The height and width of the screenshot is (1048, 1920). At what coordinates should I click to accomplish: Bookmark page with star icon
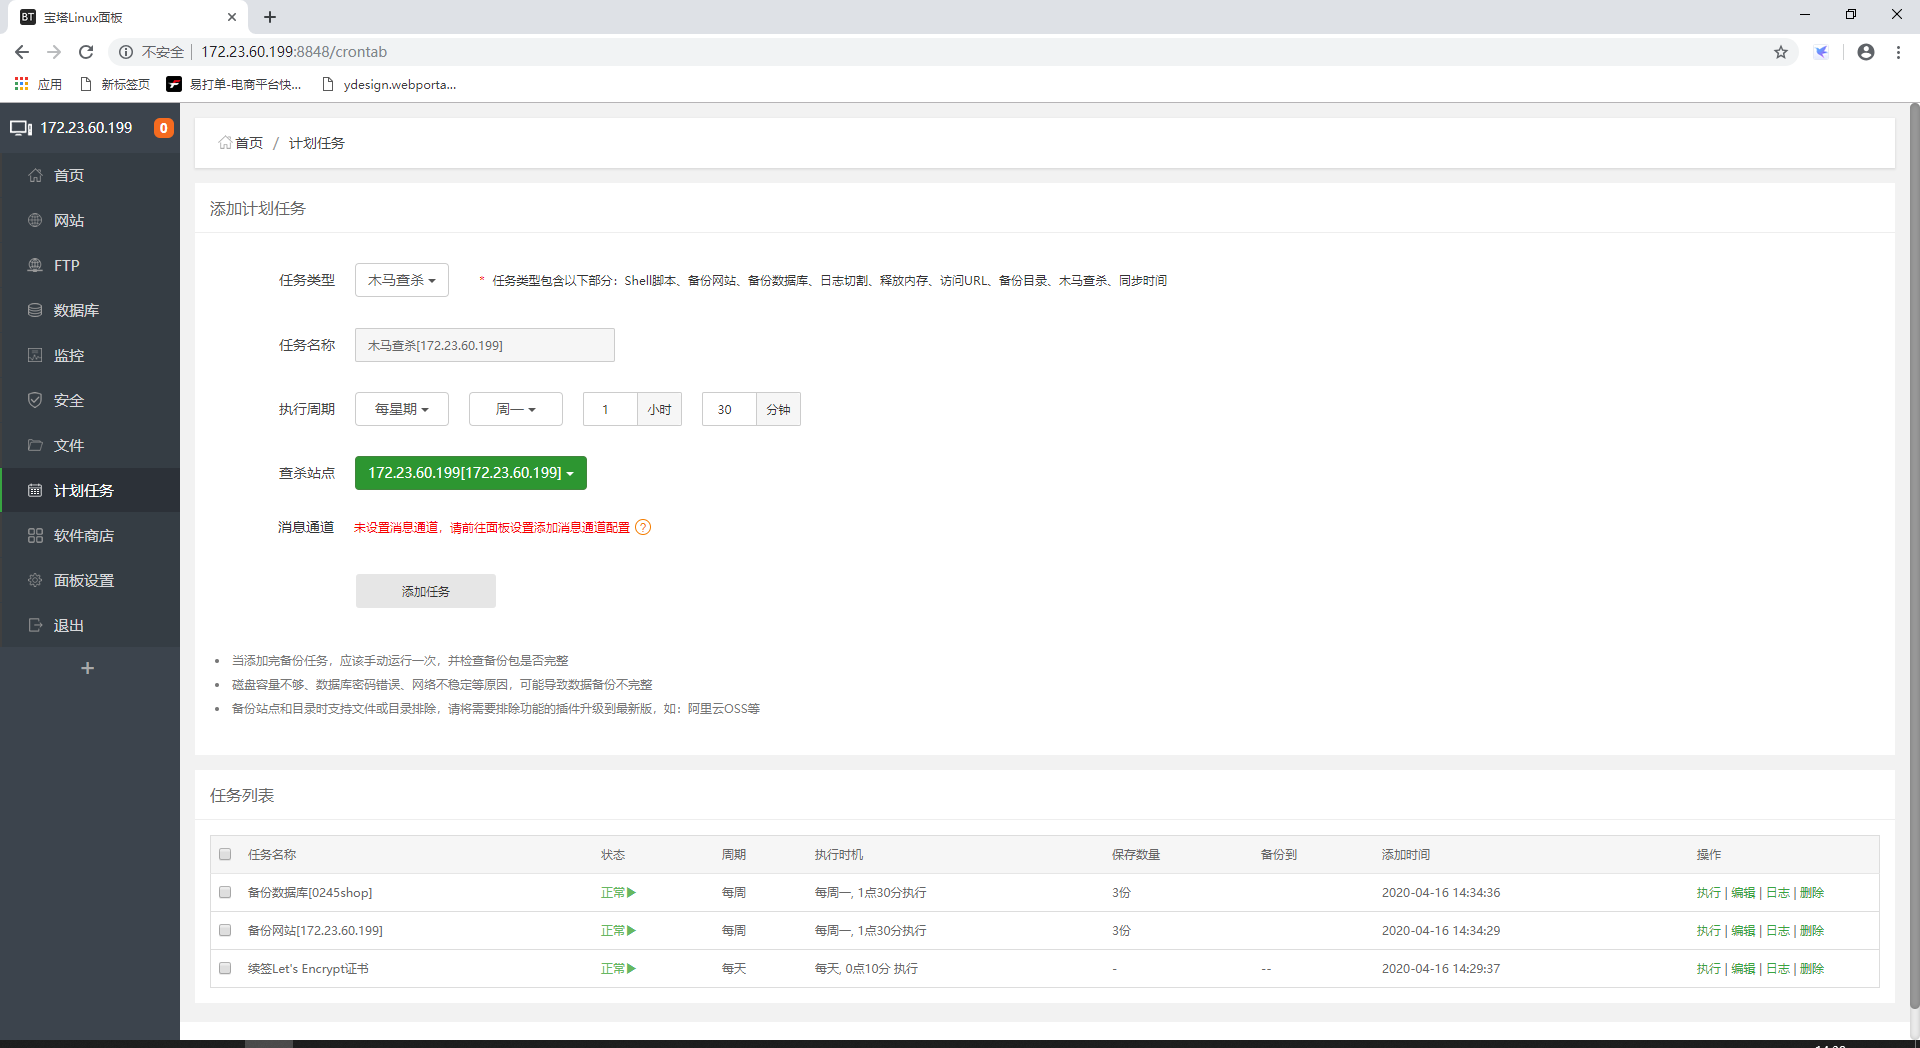pyautogui.click(x=1781, y=52)
